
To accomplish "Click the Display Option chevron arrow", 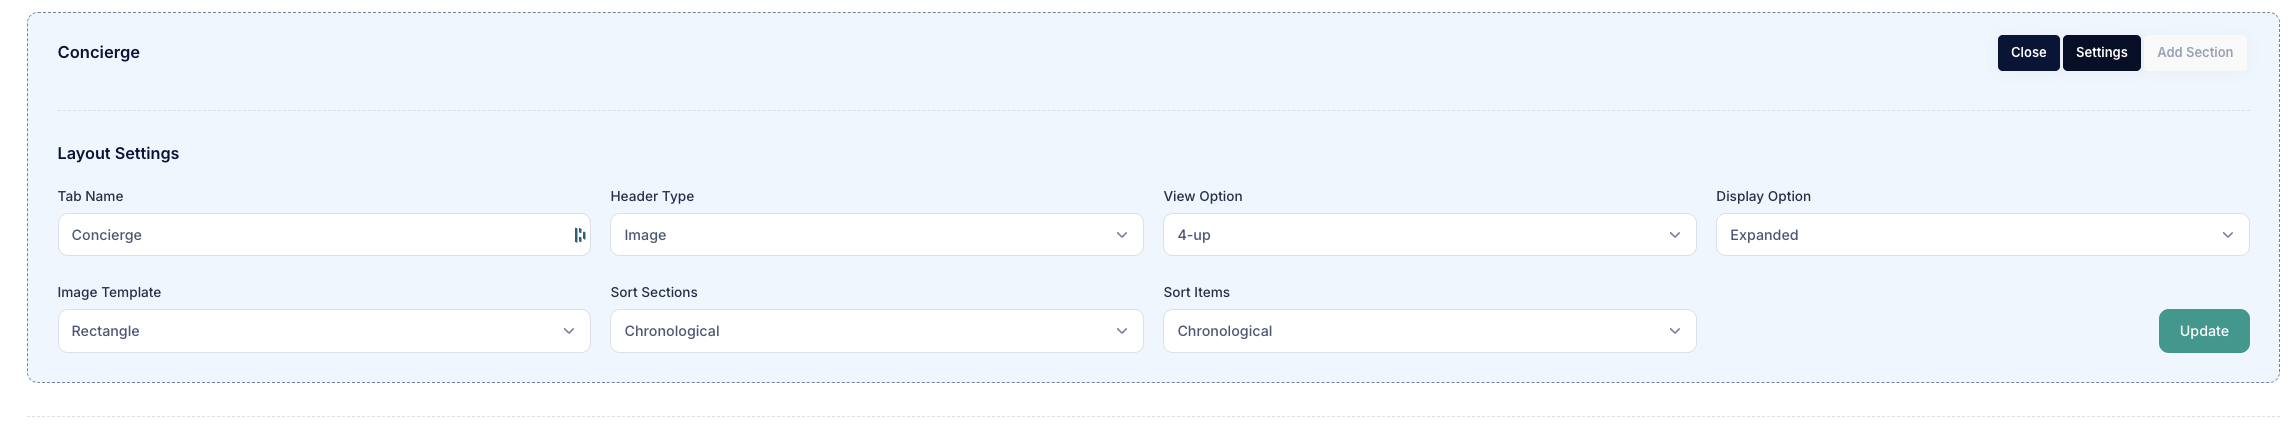I will [x=2227, y=235].
